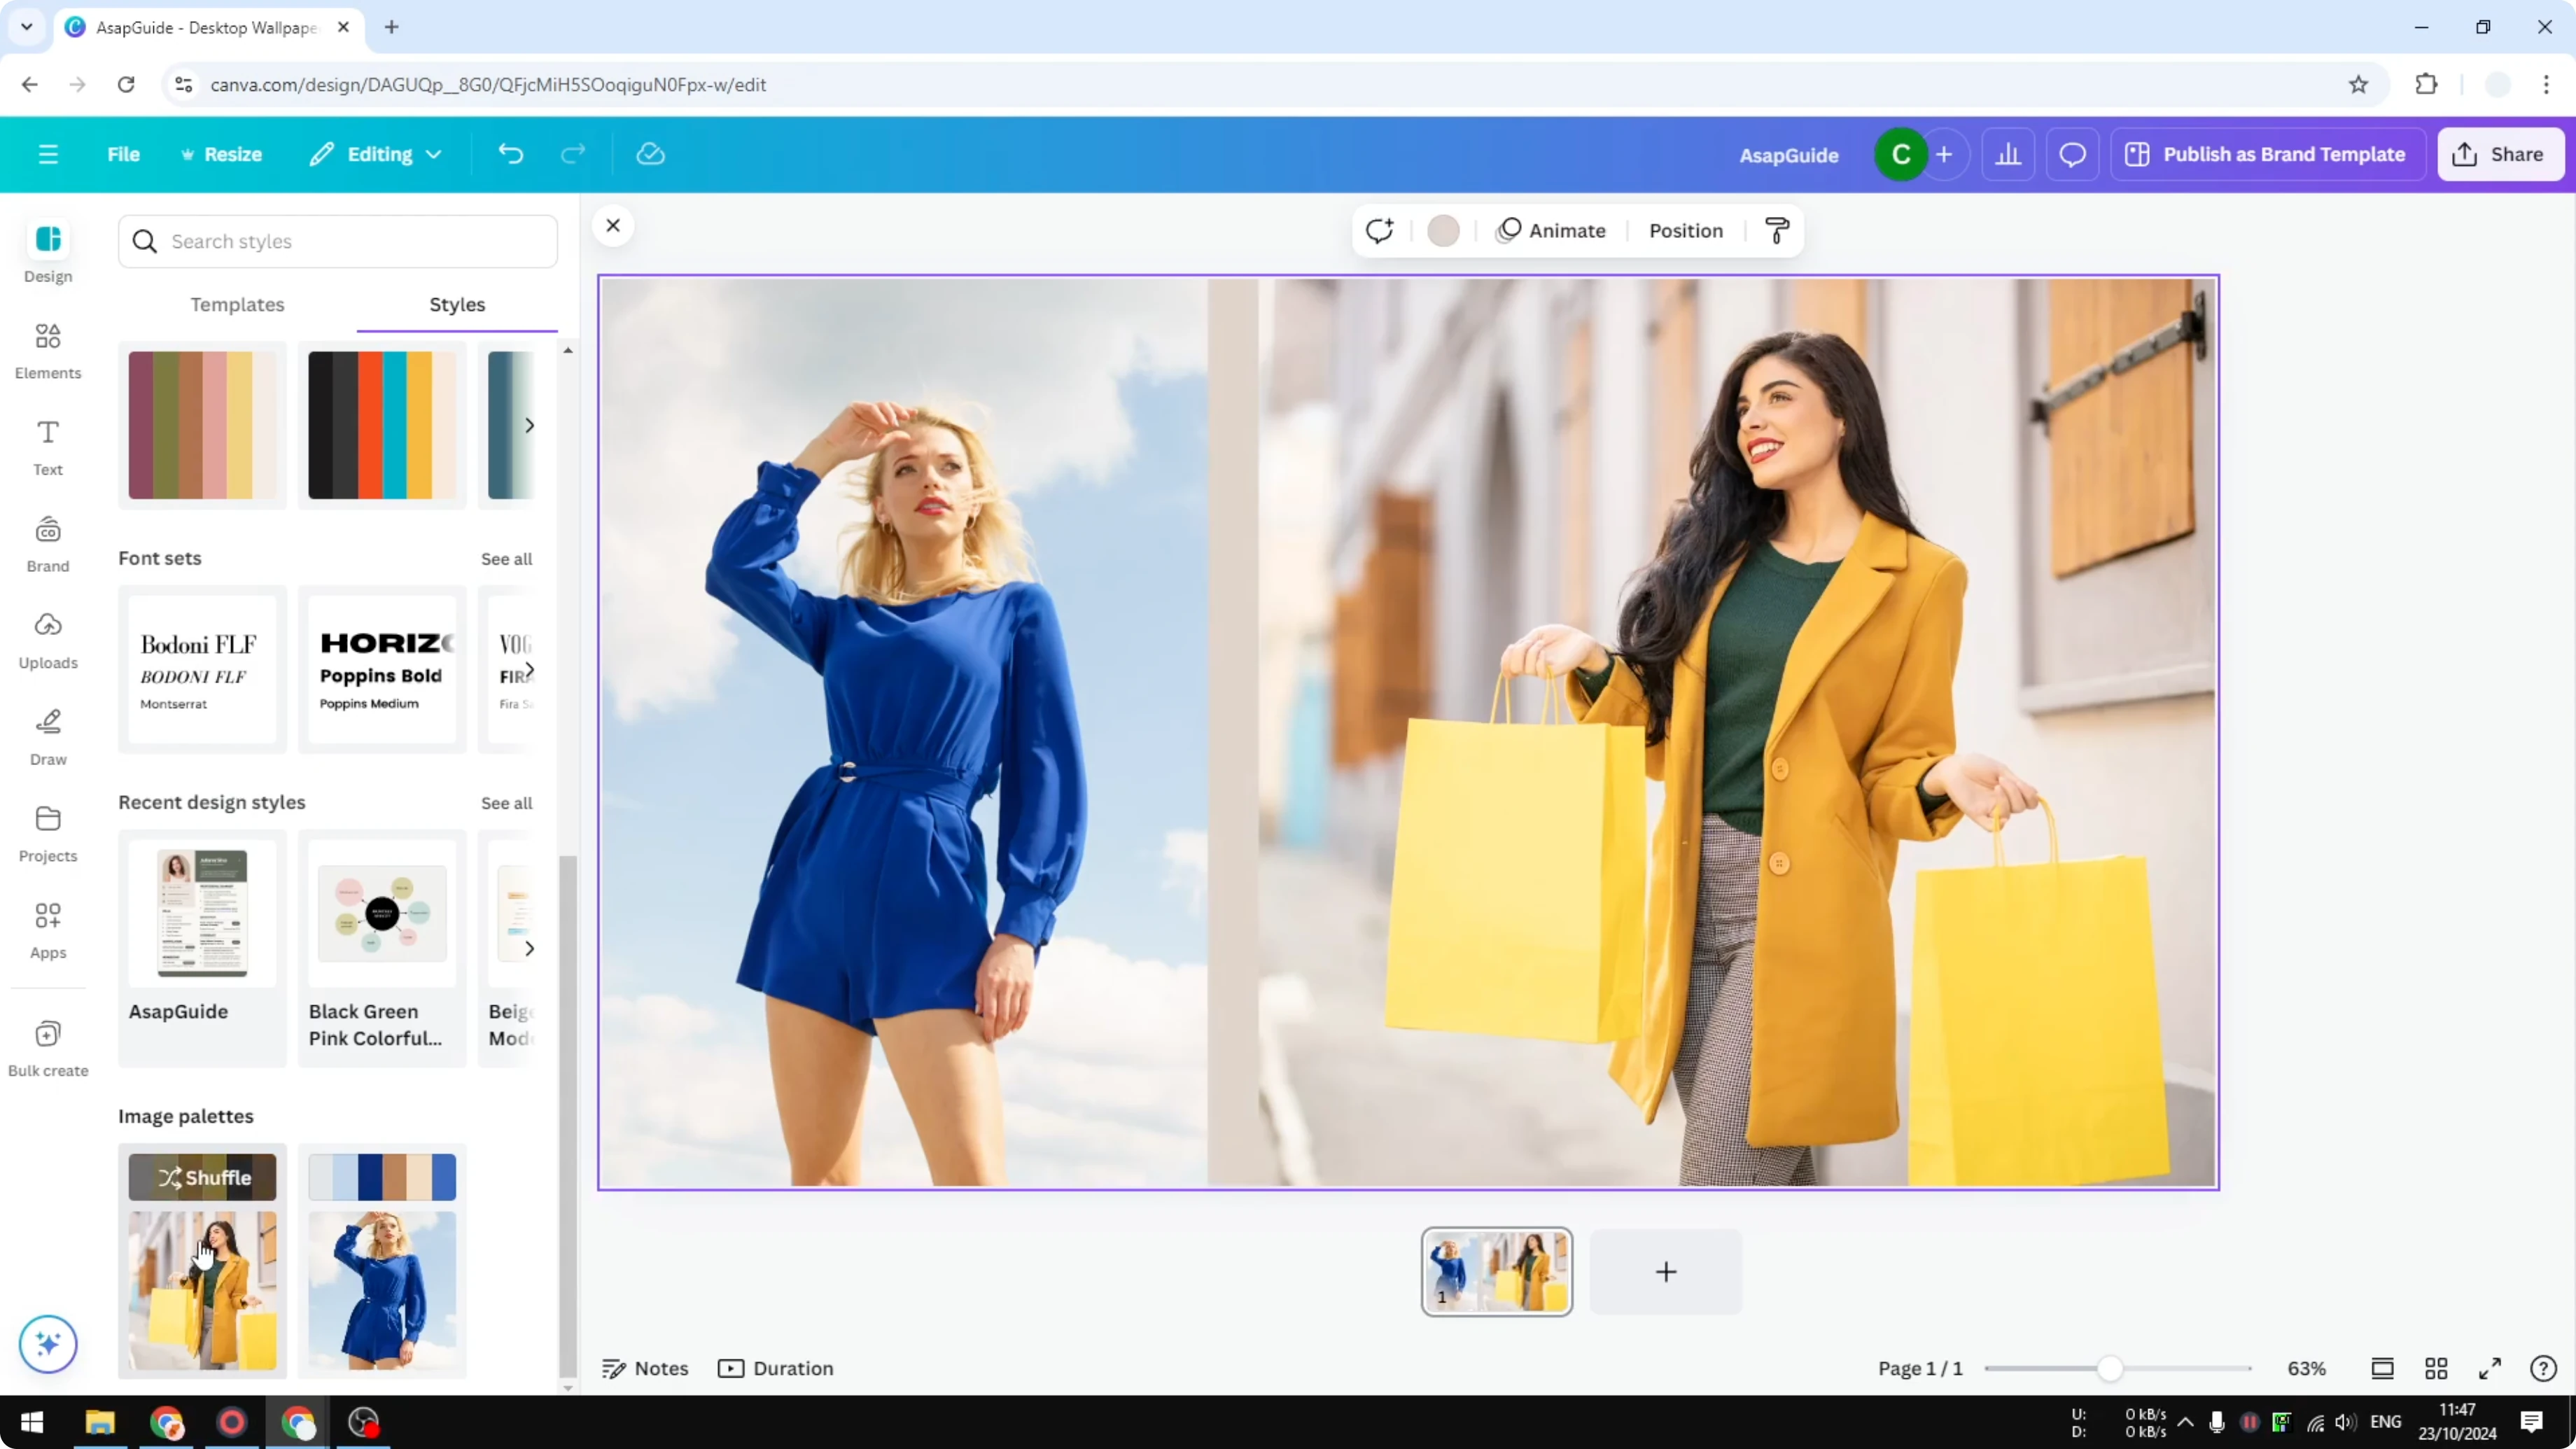The height and width of the screenshot is (1449, 2576).
Task: Switch to the Templates tab
Action: pyautogui.click(x=237, y=305)
